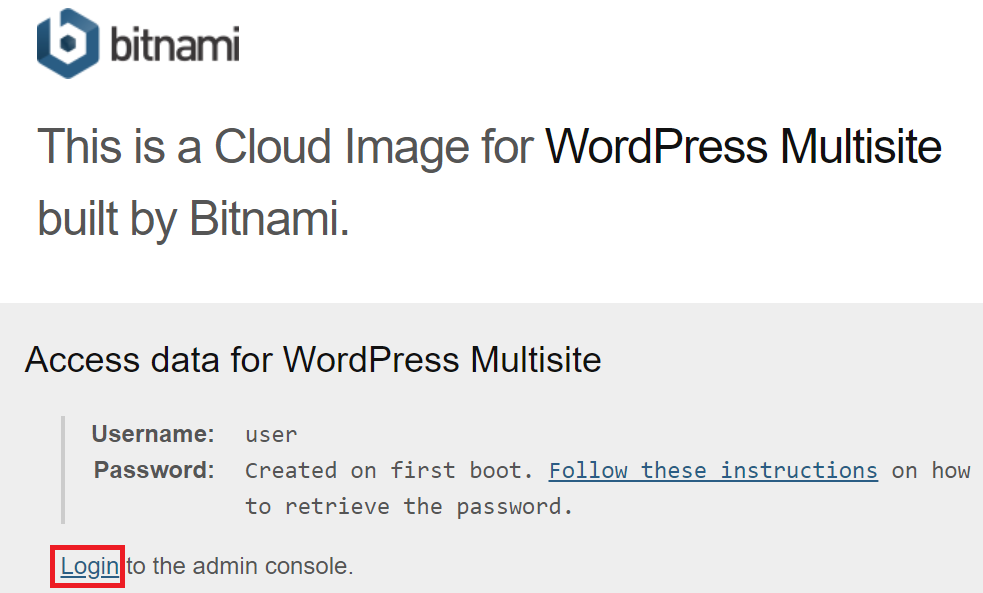Click the word 'Multisite' in Access data heading
Viewport: 983px width, 593px height.
click(x=535, y=360)
